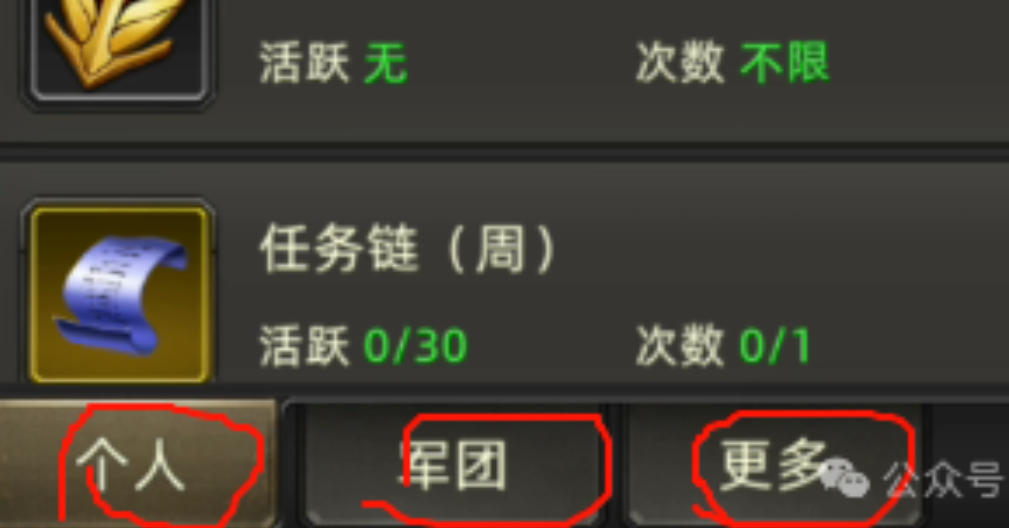Click the green 不限 count value
The height and width of the screenshot is (528, 1009).
(x=785, y=63)
